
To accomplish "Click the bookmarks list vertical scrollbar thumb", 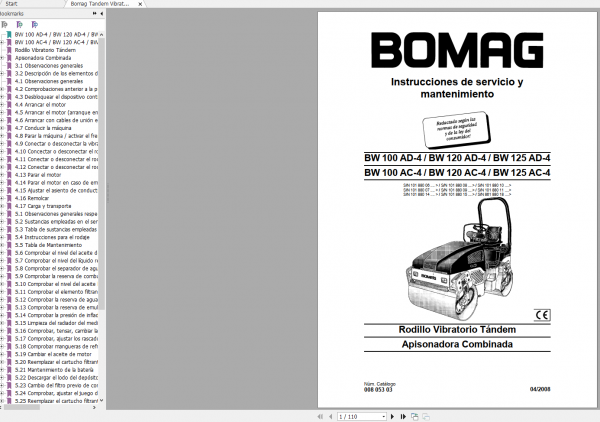I will coord(101,173).
